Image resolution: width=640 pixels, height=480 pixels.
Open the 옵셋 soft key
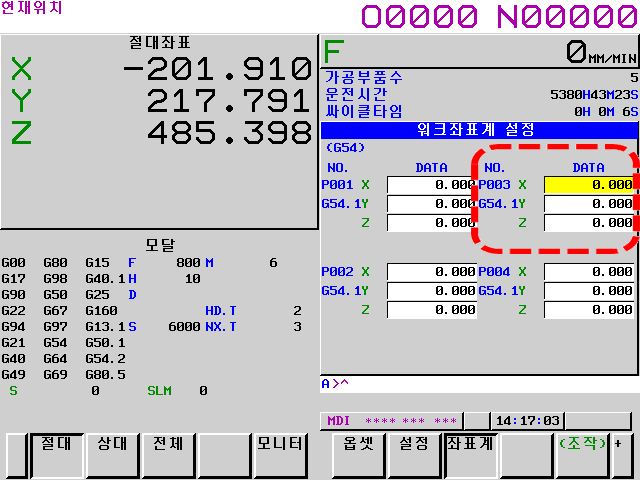pyautogui.click(x=358, y=455)
